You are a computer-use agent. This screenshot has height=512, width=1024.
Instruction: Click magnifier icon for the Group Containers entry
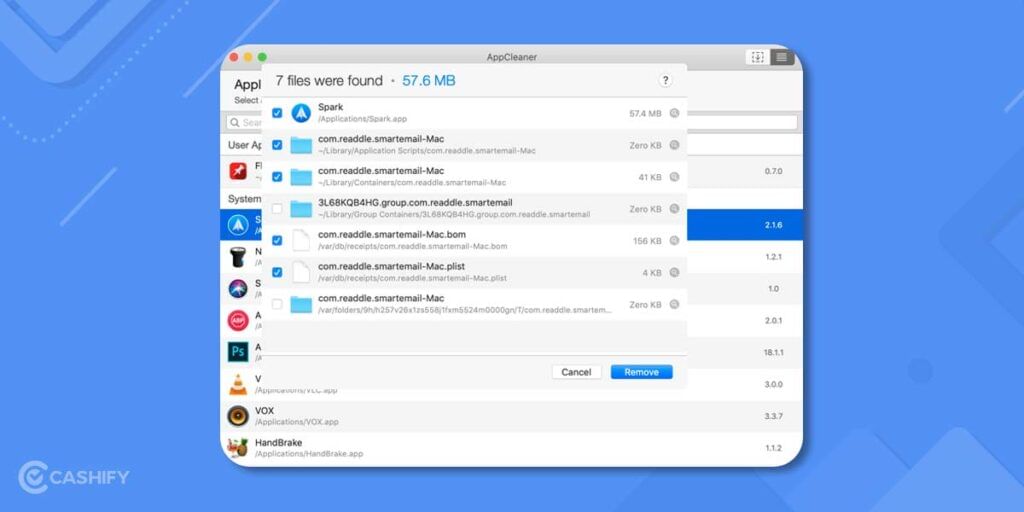(674, 209)
